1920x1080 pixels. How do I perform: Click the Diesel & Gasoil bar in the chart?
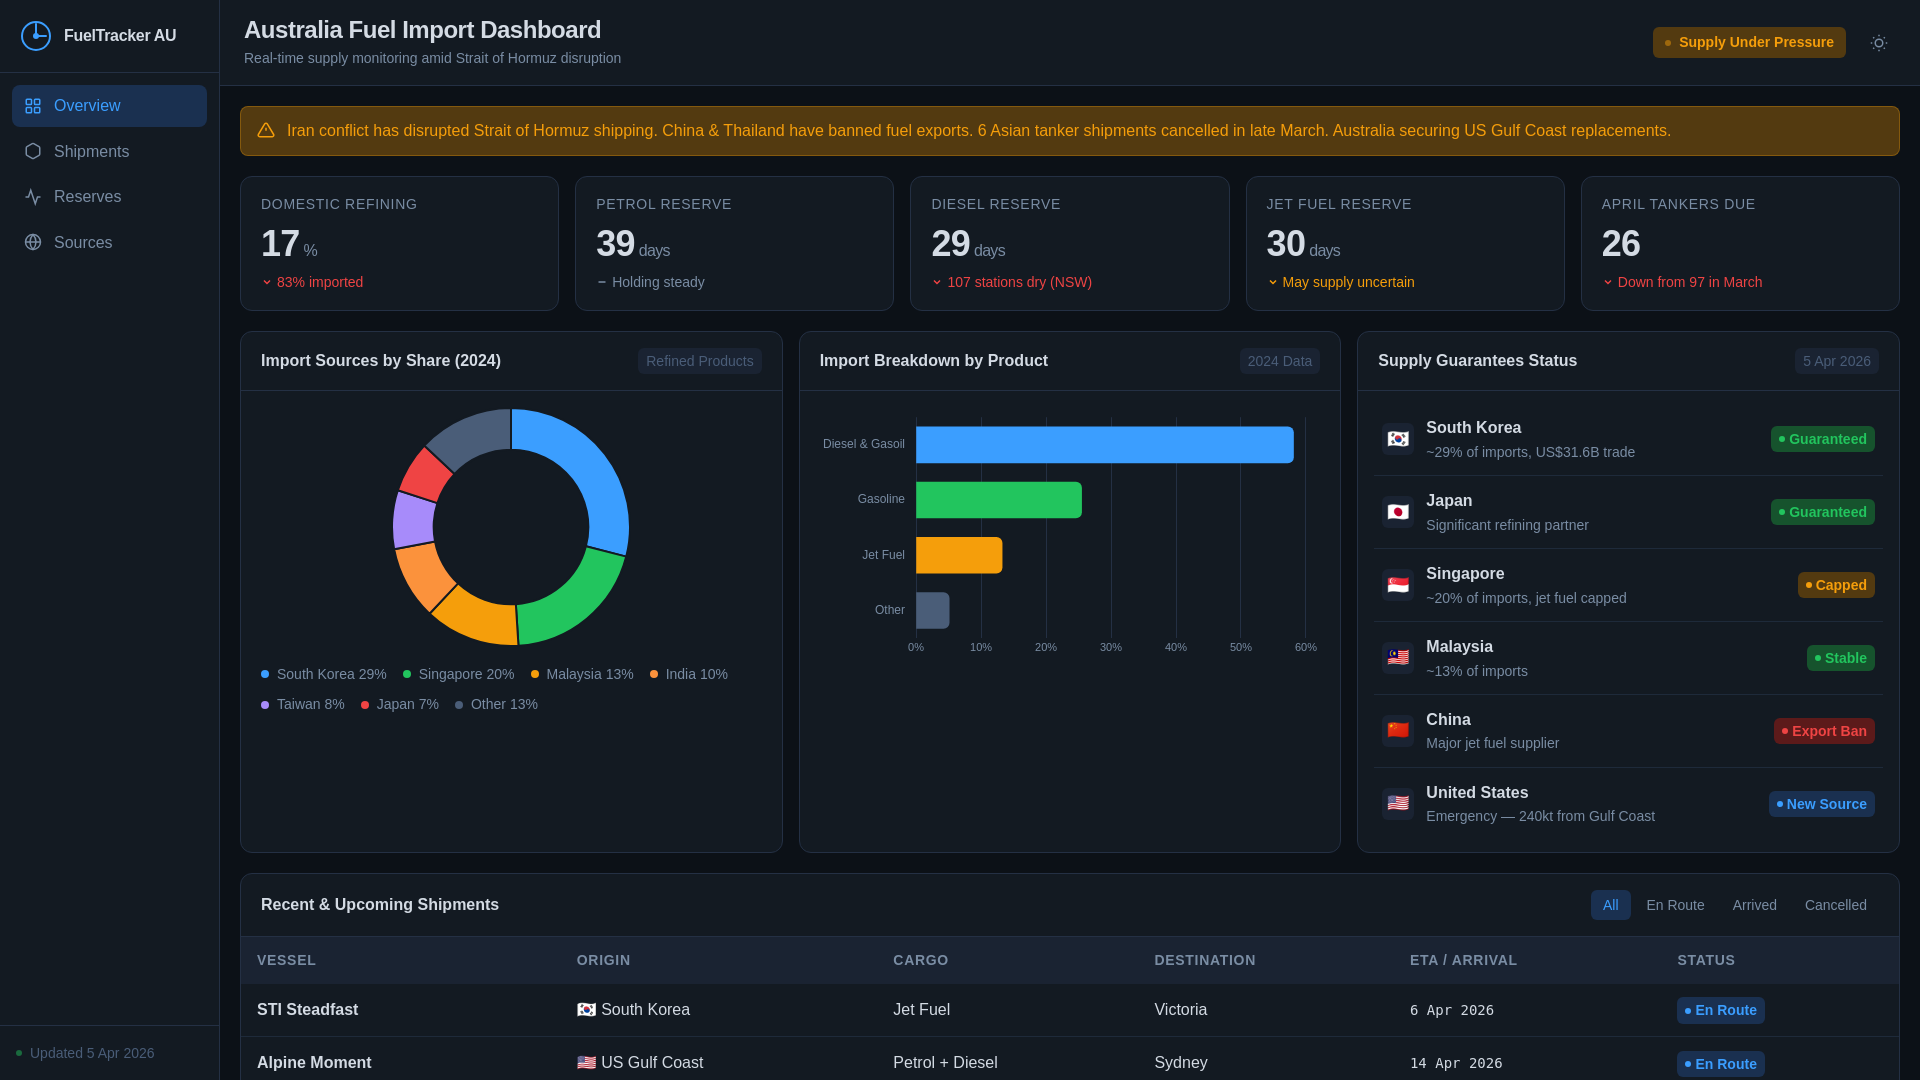coord(1104,445)
